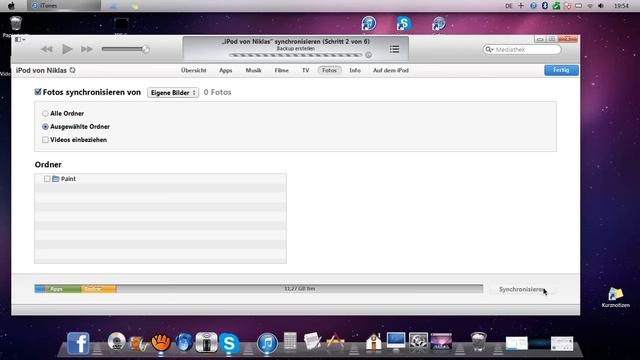Viewport: 640px width, 360px height.
Task: Click the backup progress bar in the status display
Action: pos(296,55)
